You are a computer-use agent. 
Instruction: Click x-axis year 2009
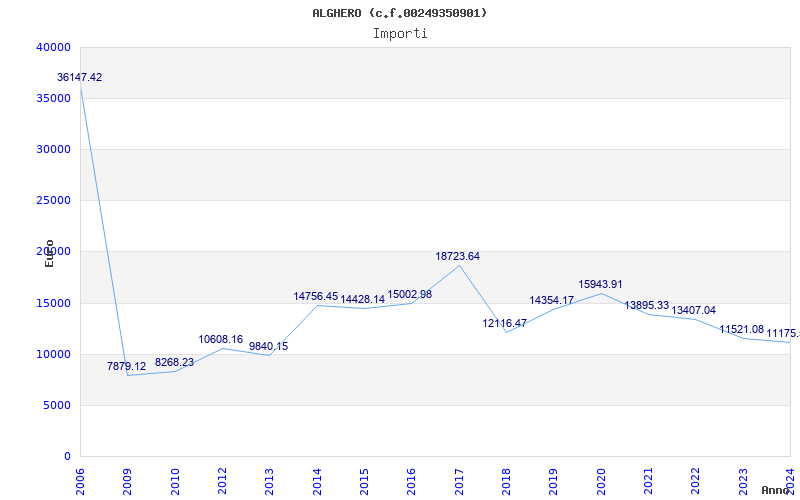(x=128, y=481)
